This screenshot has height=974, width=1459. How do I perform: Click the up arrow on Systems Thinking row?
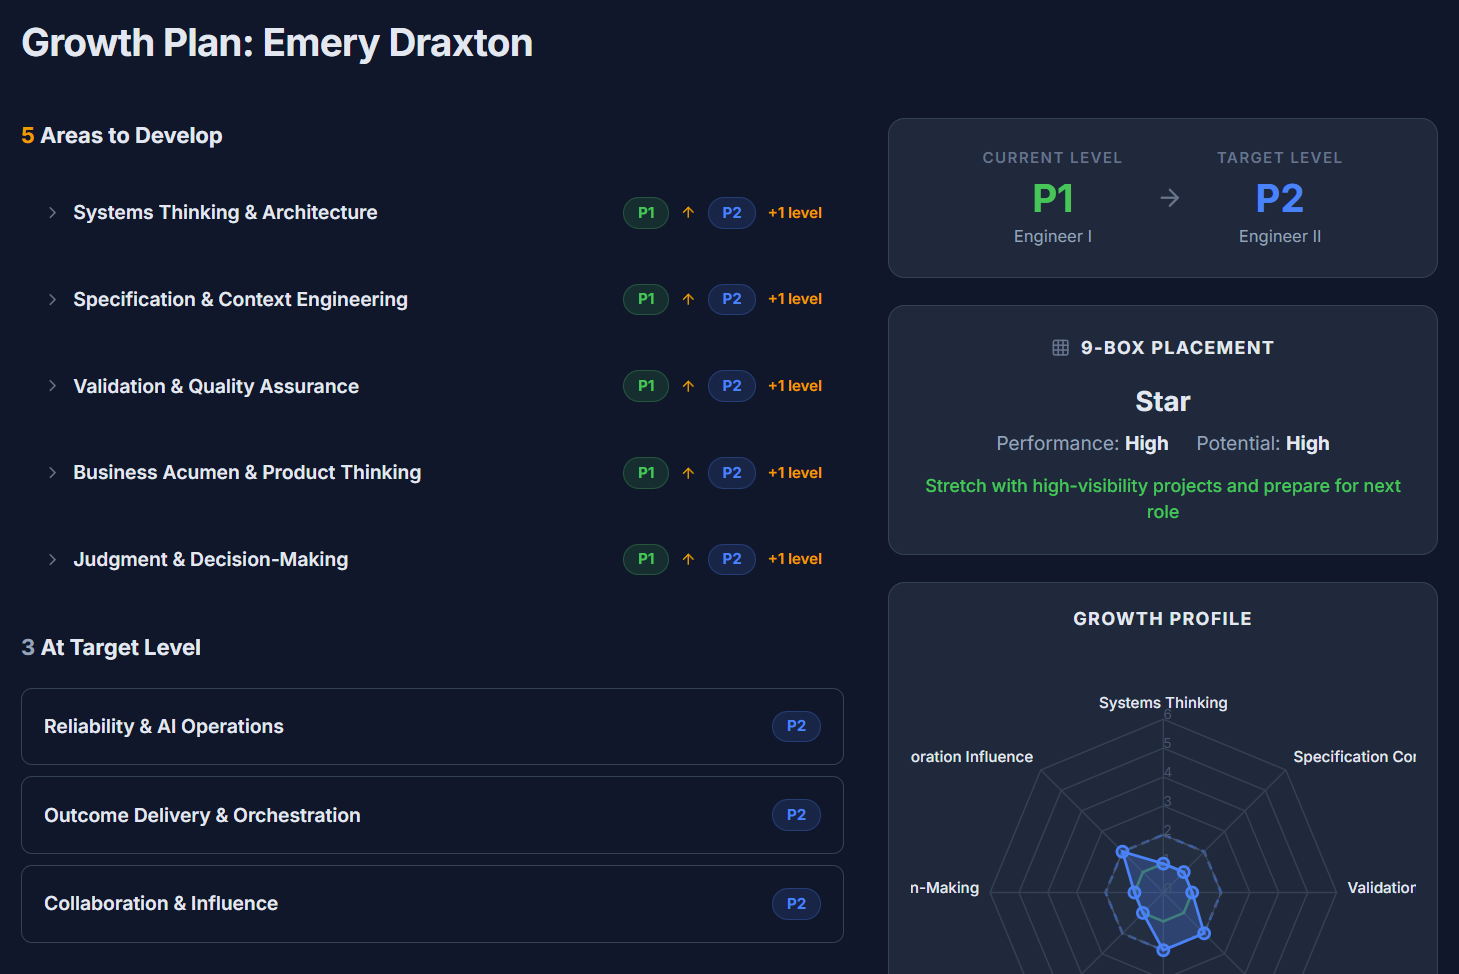click(688, 213)
